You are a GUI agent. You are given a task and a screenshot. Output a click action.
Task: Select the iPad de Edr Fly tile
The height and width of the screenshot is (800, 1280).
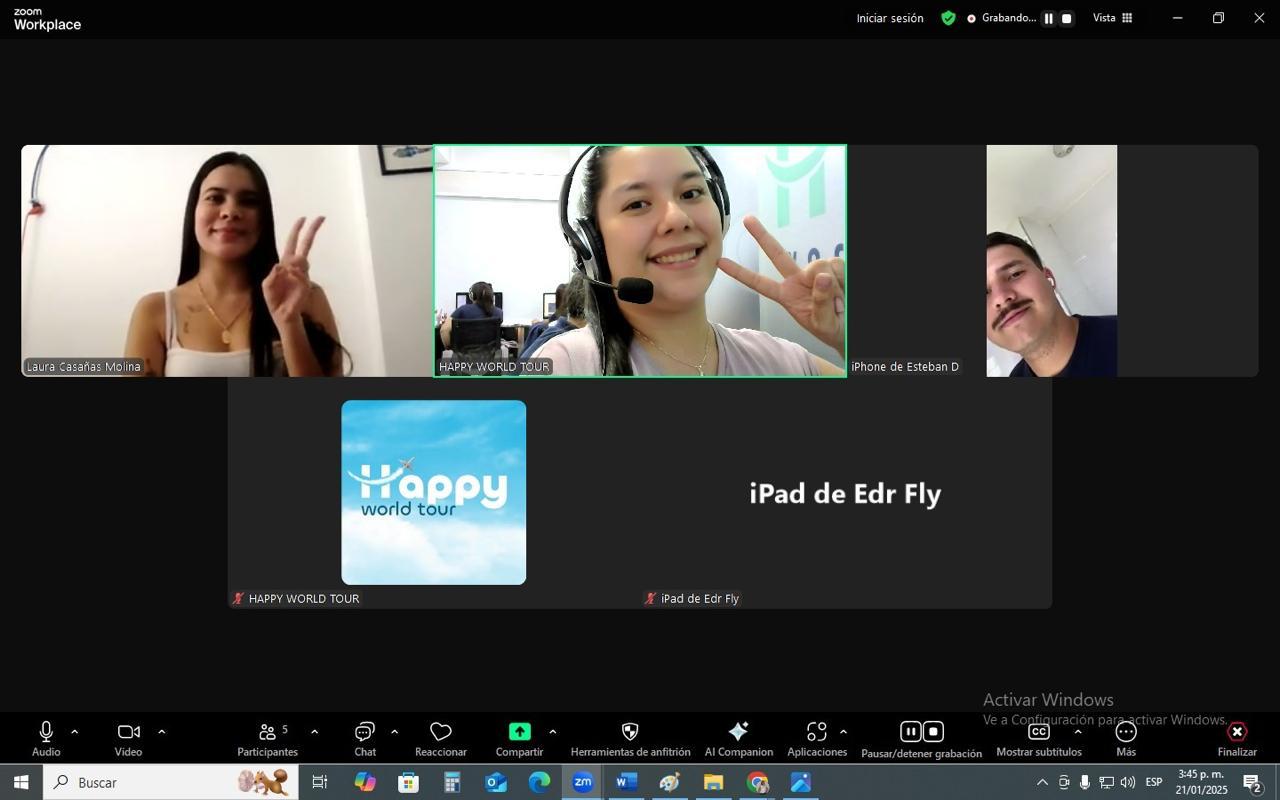point(846,493)
